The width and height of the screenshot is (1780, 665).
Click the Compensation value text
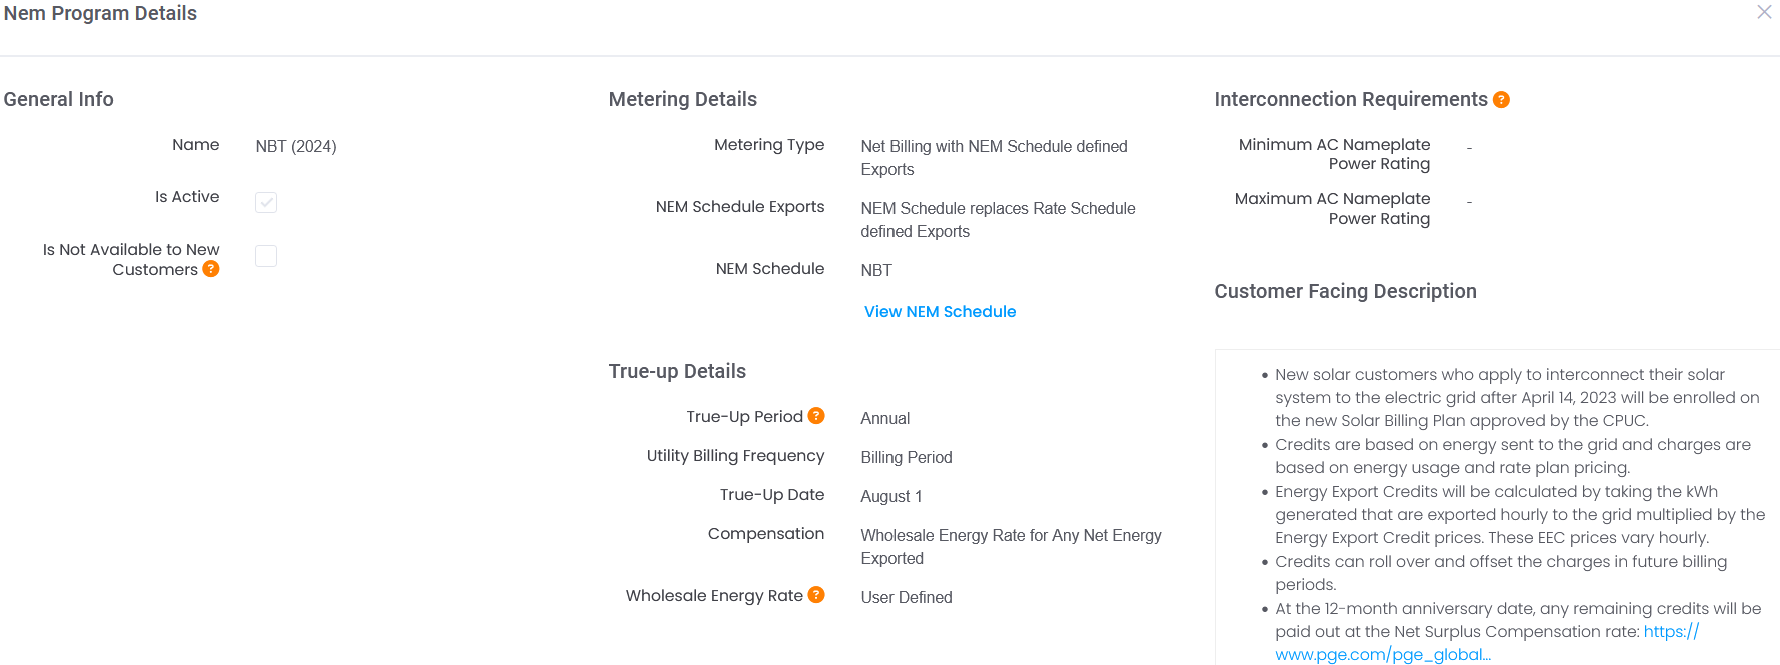[x=1010, y=546]
